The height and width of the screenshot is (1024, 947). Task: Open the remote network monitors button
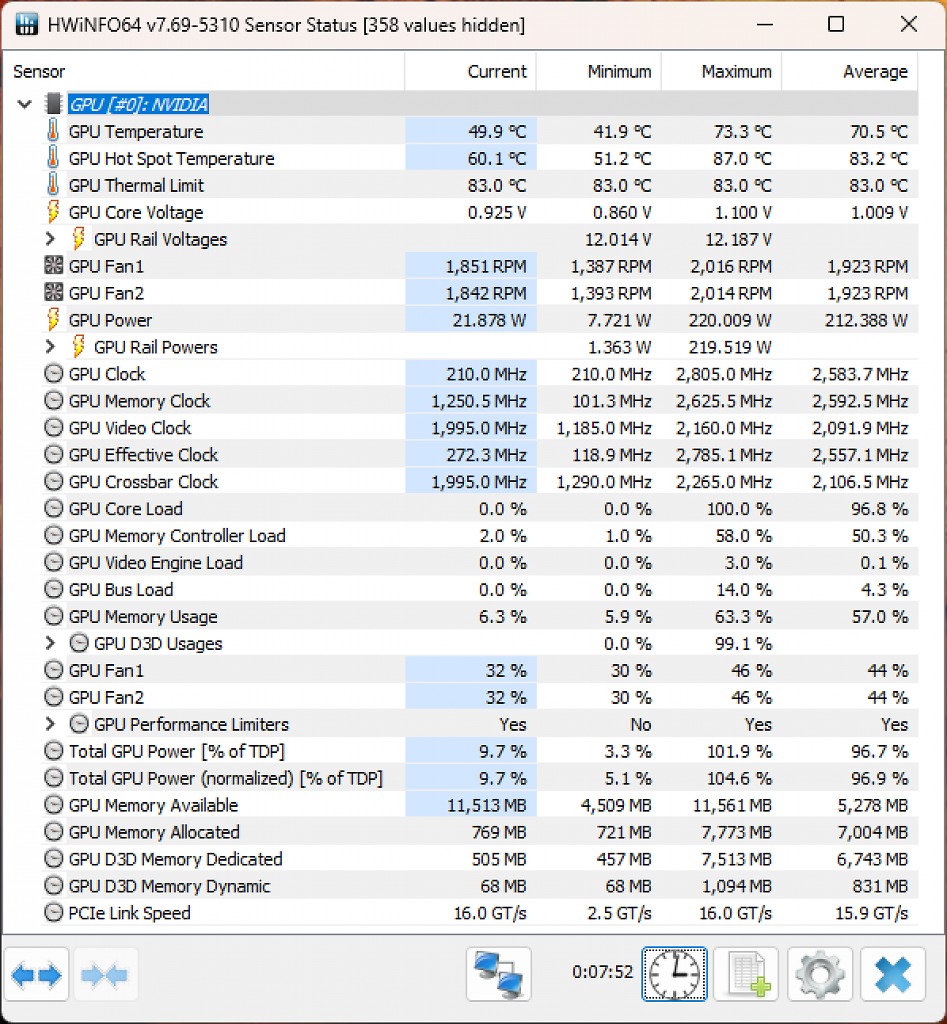(499, 974)
